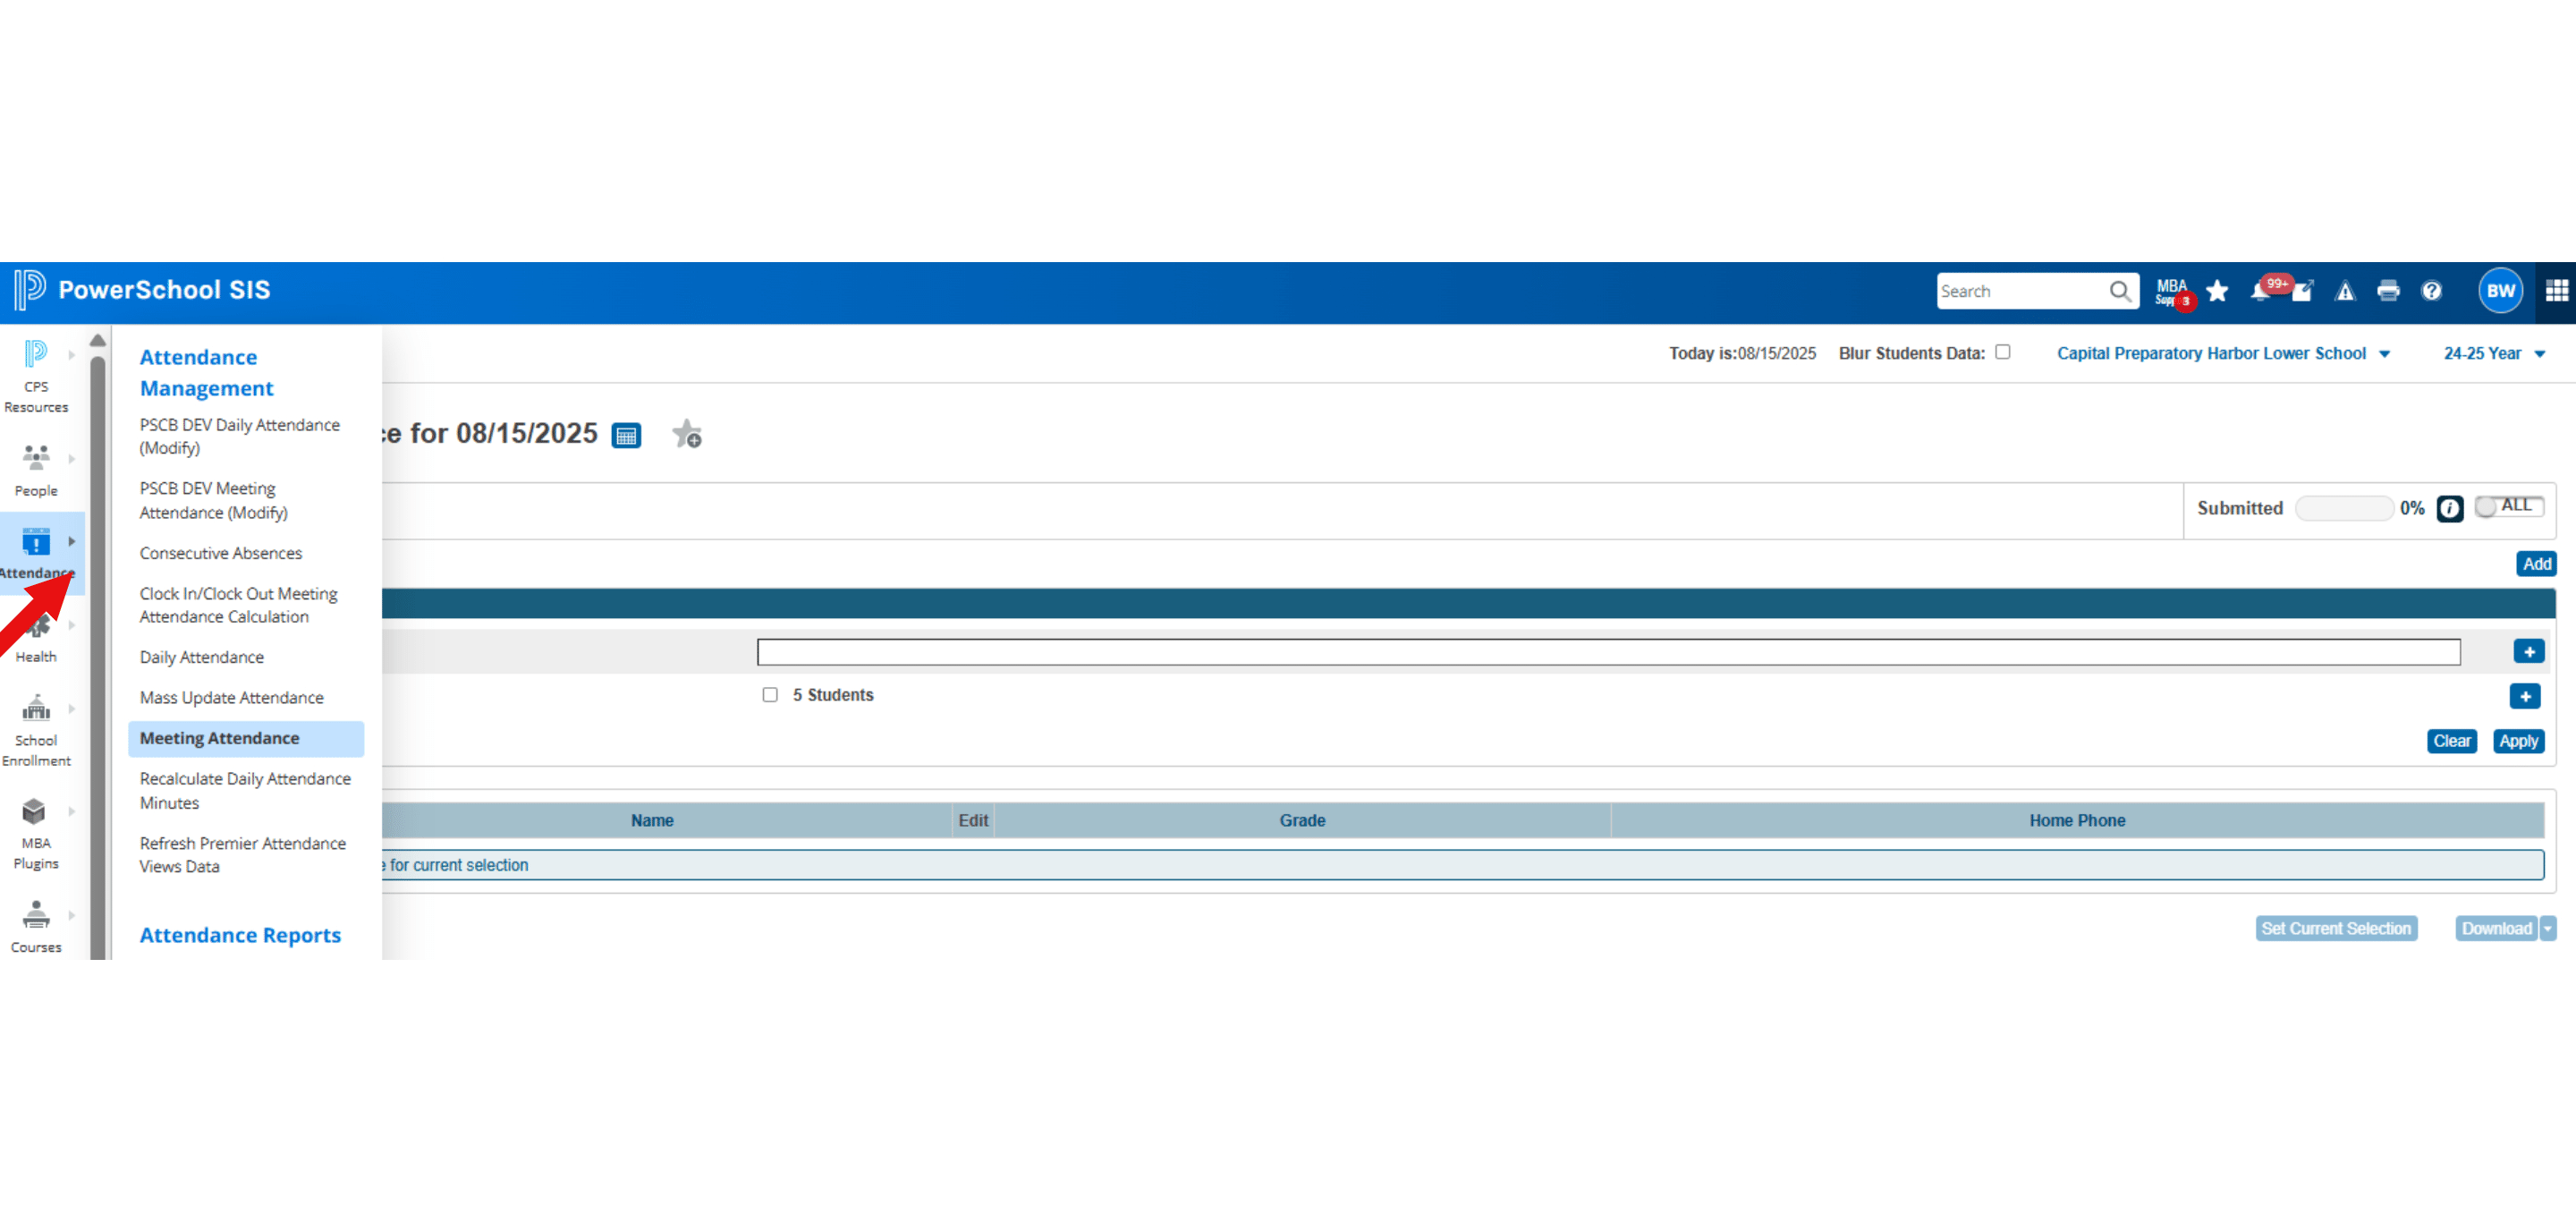Open the 24-25 Year term dropdown
2576x1222 pixels.
click(2494, 354)
